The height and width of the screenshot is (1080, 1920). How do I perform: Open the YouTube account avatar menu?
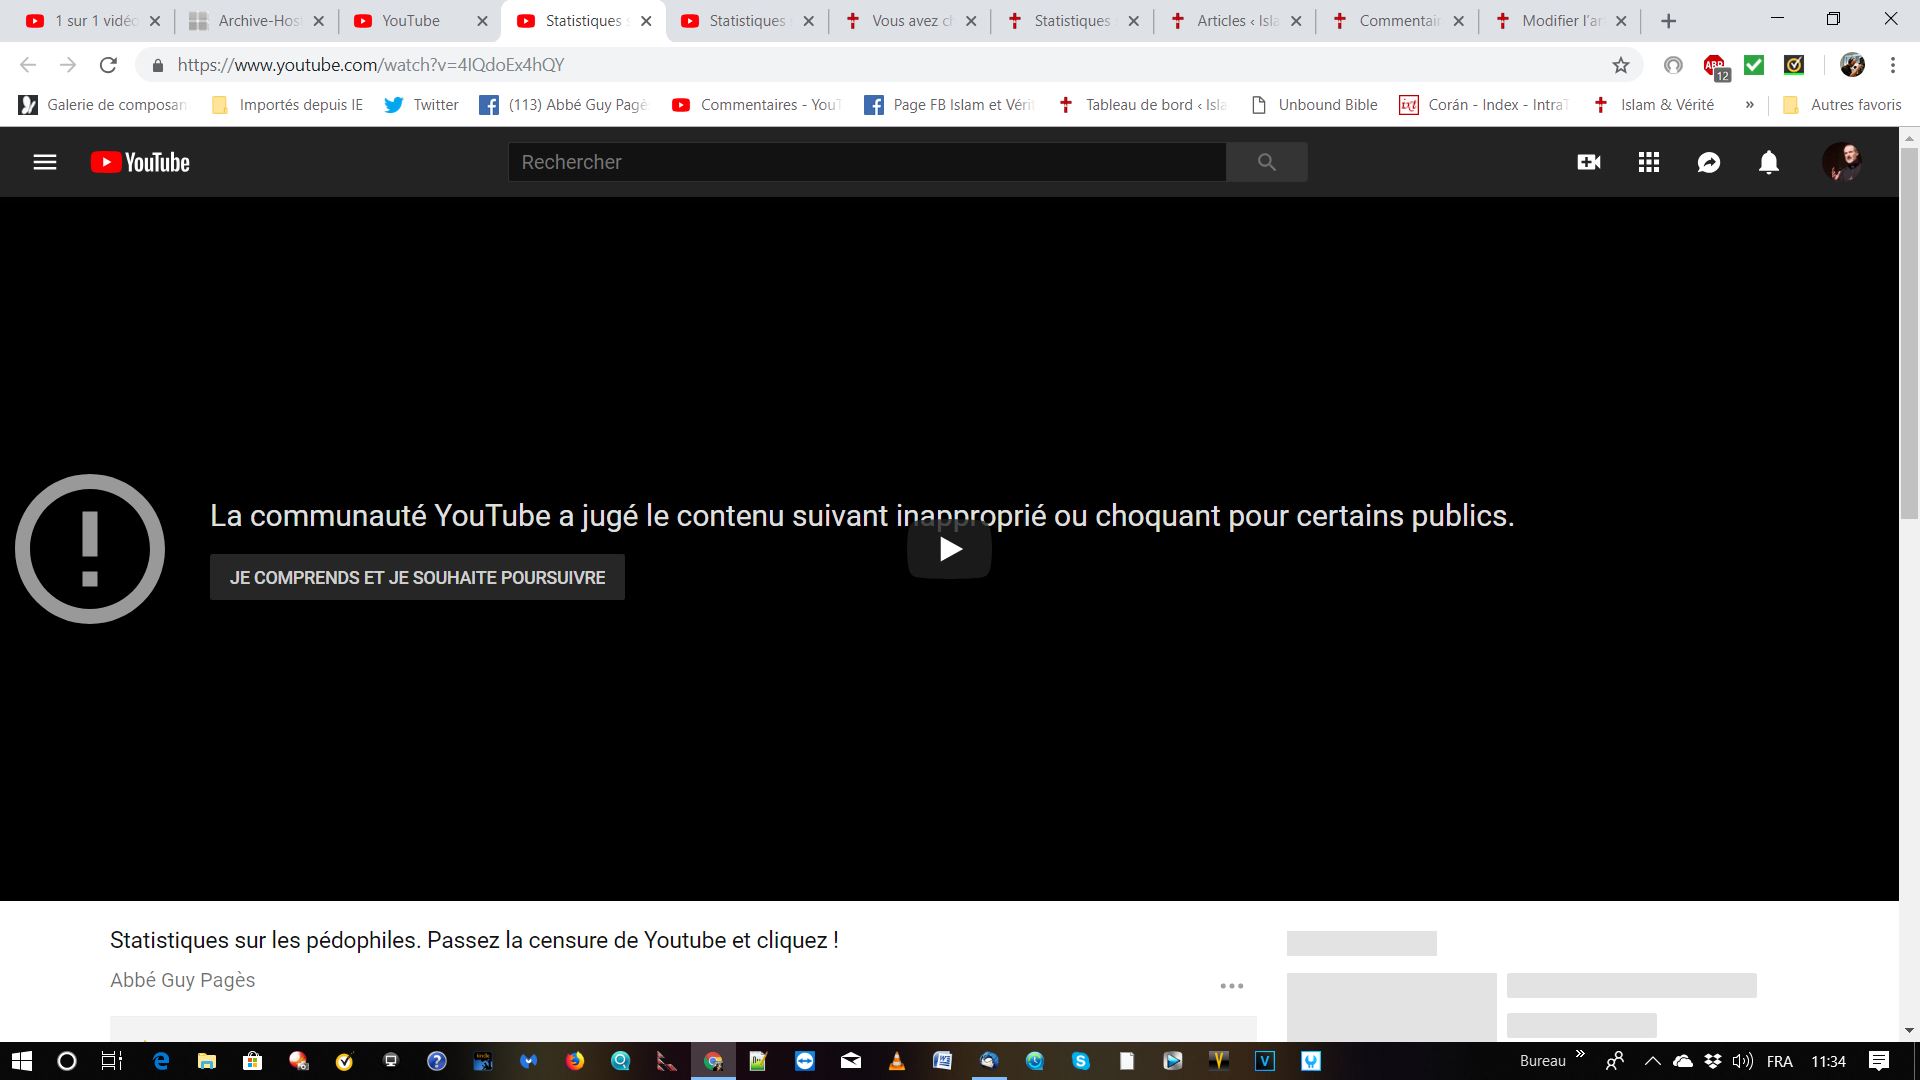coord(1842,162)
